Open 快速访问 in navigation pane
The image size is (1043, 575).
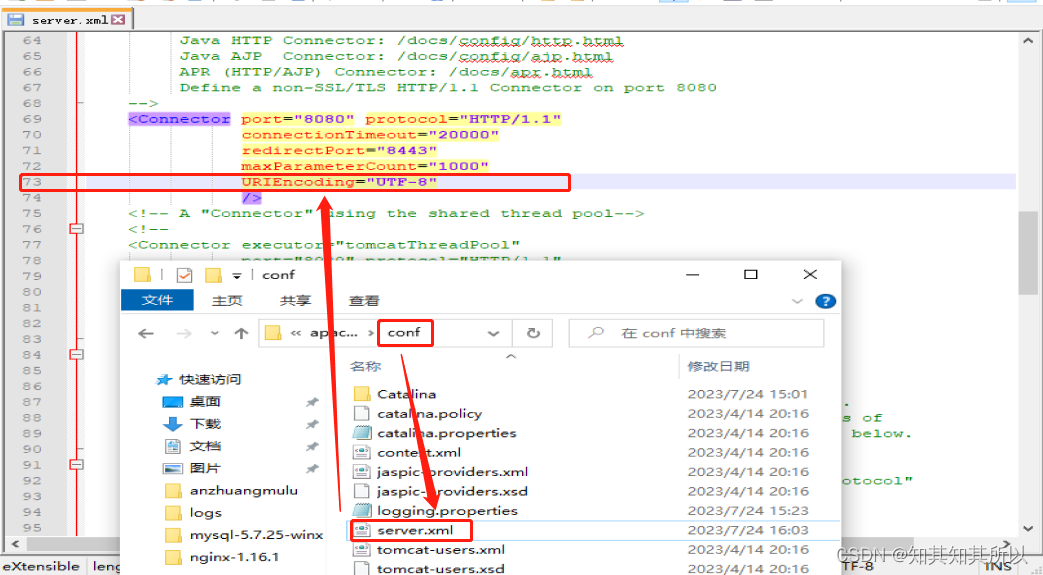tap(210, 379)
